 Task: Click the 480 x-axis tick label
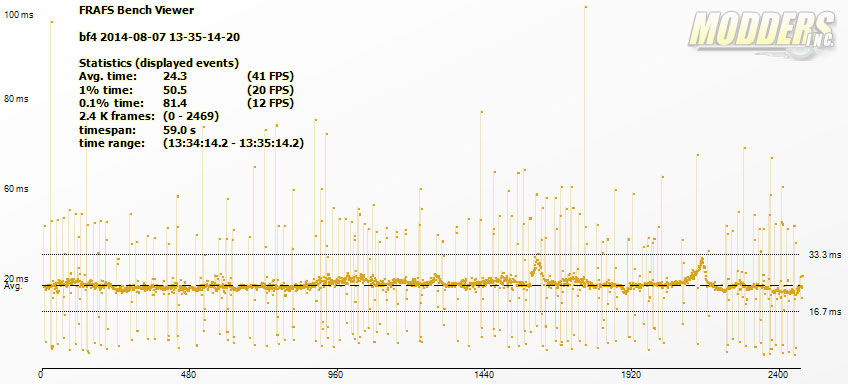pyautogui.click(x=189, y=374)
